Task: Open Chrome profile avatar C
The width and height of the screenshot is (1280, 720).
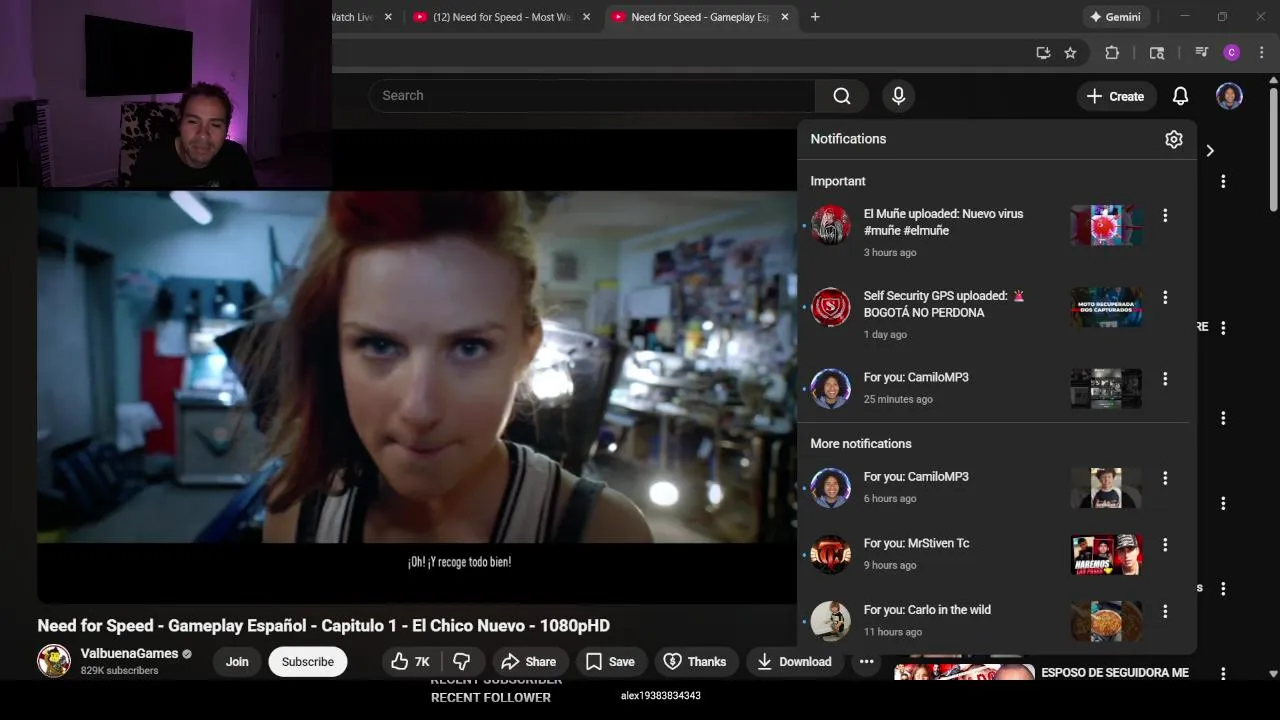Action: tap(1232, 53)
